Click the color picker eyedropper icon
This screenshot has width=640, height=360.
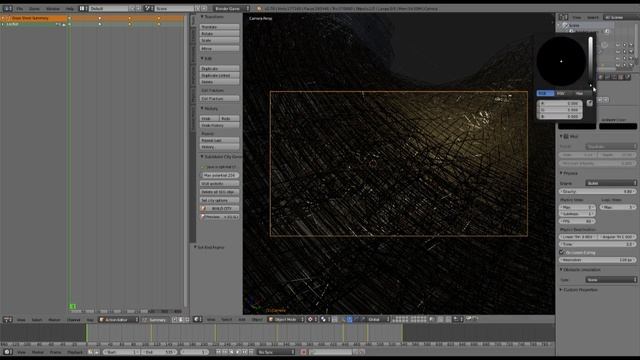[x=589, y=103]
